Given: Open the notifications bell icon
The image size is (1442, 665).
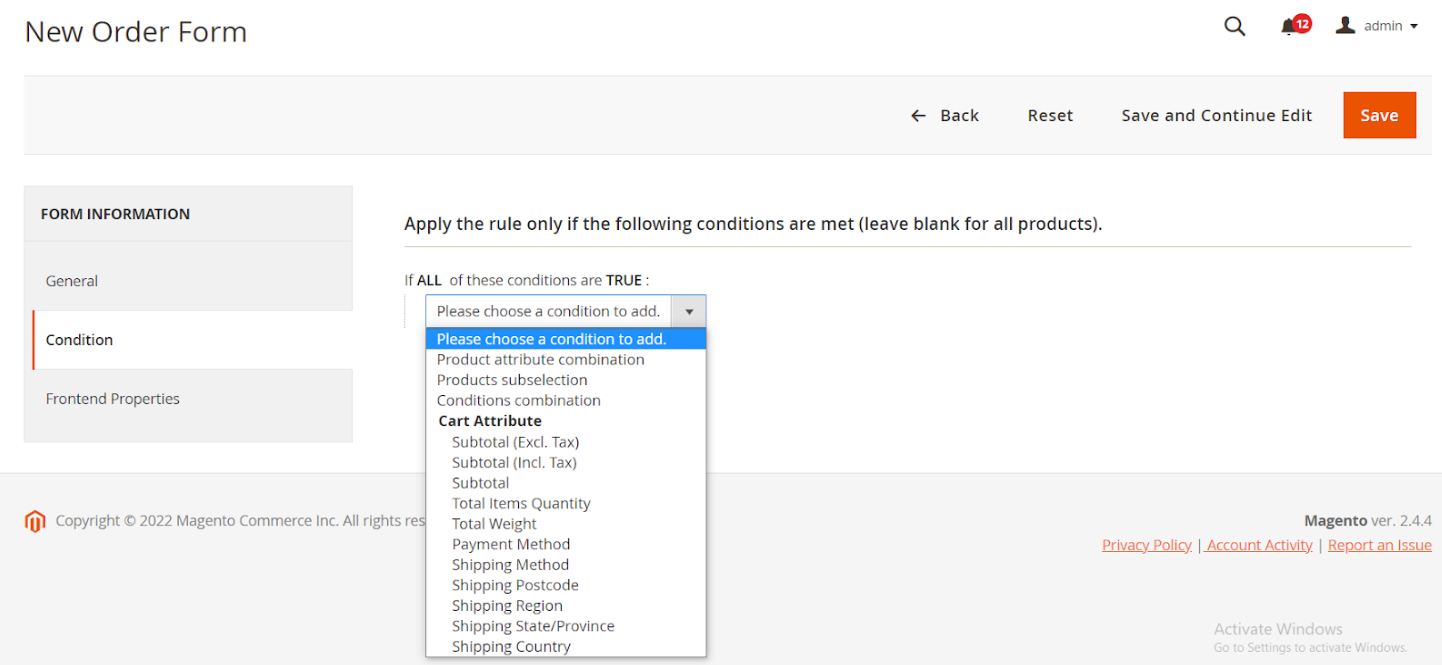Looking at the screenshot, I should tap(1289, 28).
